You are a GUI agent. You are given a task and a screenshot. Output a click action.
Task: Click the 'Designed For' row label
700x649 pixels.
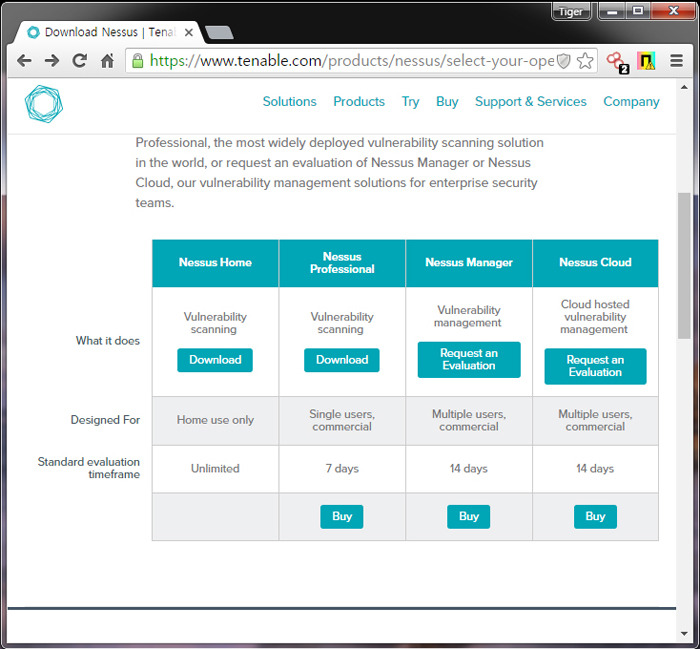coord(105,420)
